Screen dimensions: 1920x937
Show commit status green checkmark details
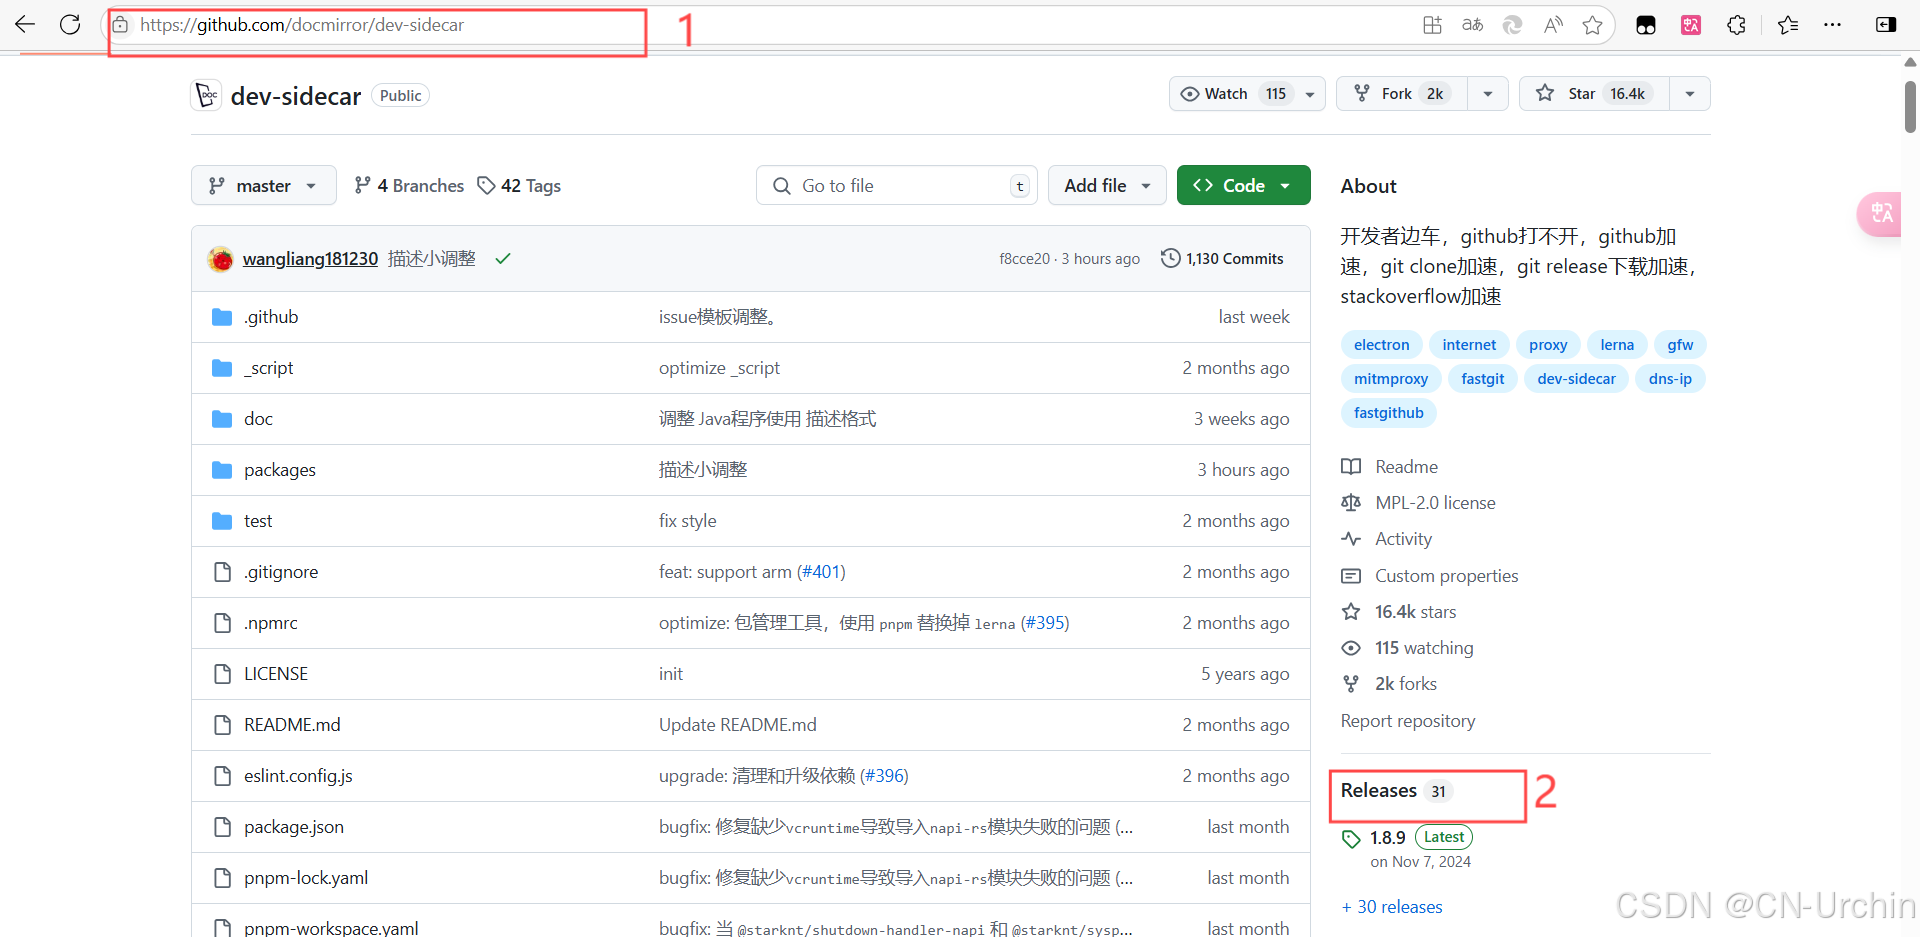[503, 259]
